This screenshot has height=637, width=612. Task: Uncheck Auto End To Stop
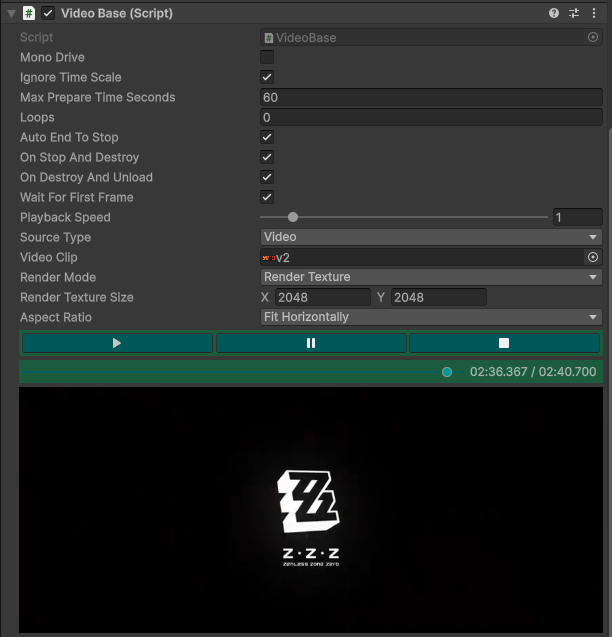[267, 137]
